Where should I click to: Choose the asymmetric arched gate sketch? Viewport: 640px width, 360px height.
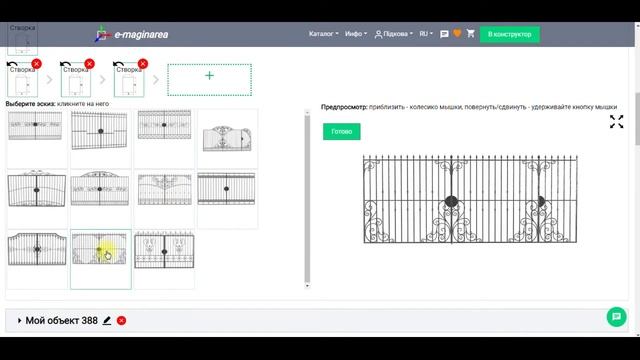tap(227, 139)
